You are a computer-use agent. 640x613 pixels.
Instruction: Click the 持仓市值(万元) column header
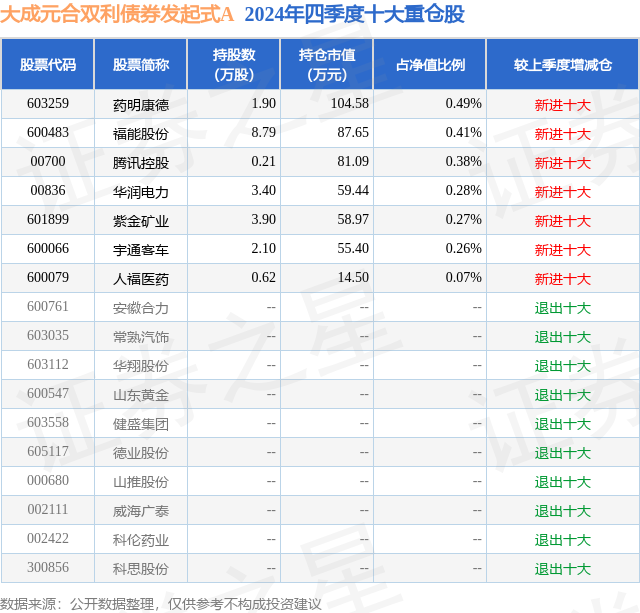[x=327, y=64]
